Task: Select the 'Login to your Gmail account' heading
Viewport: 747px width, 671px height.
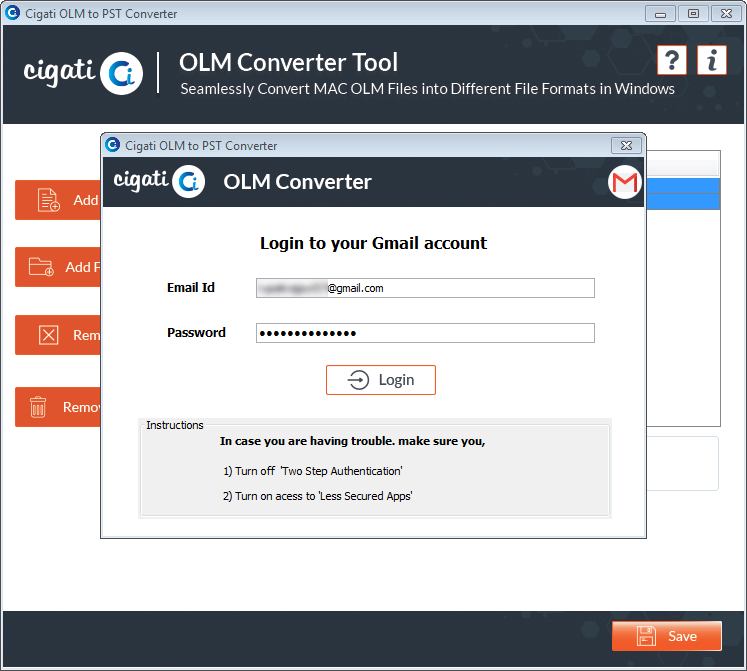Action: coord(374,243)
